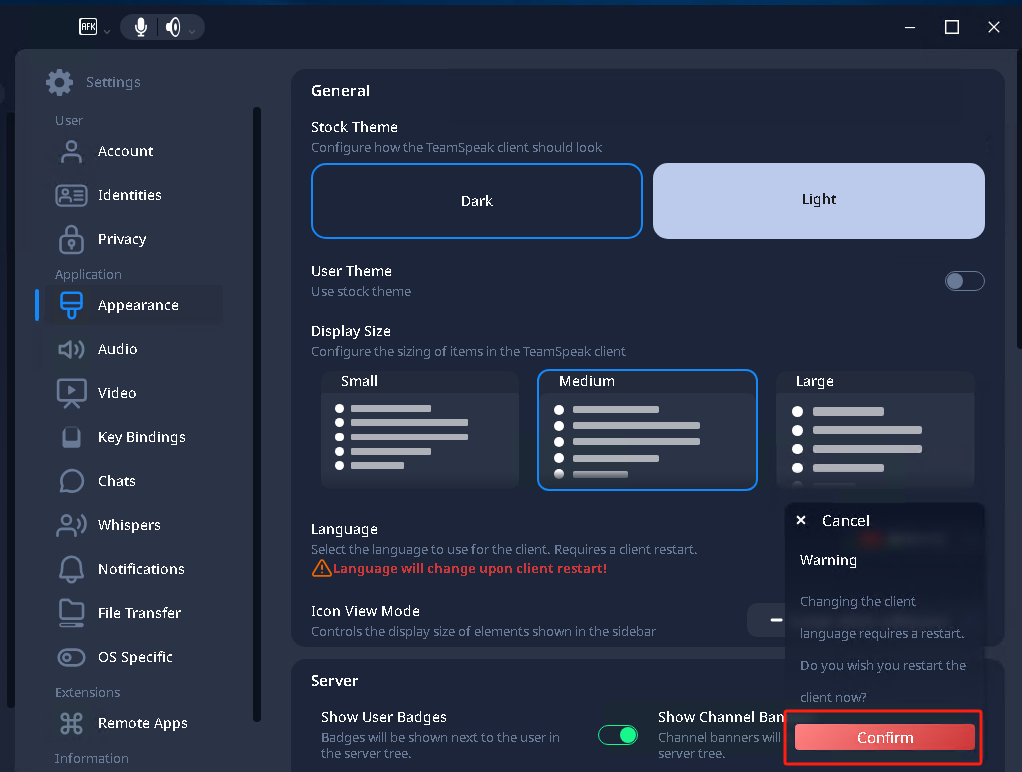Expand the AFK status dropdown arrow
Viewport: 1022px width, 772px height.
[x=107, y=31]
